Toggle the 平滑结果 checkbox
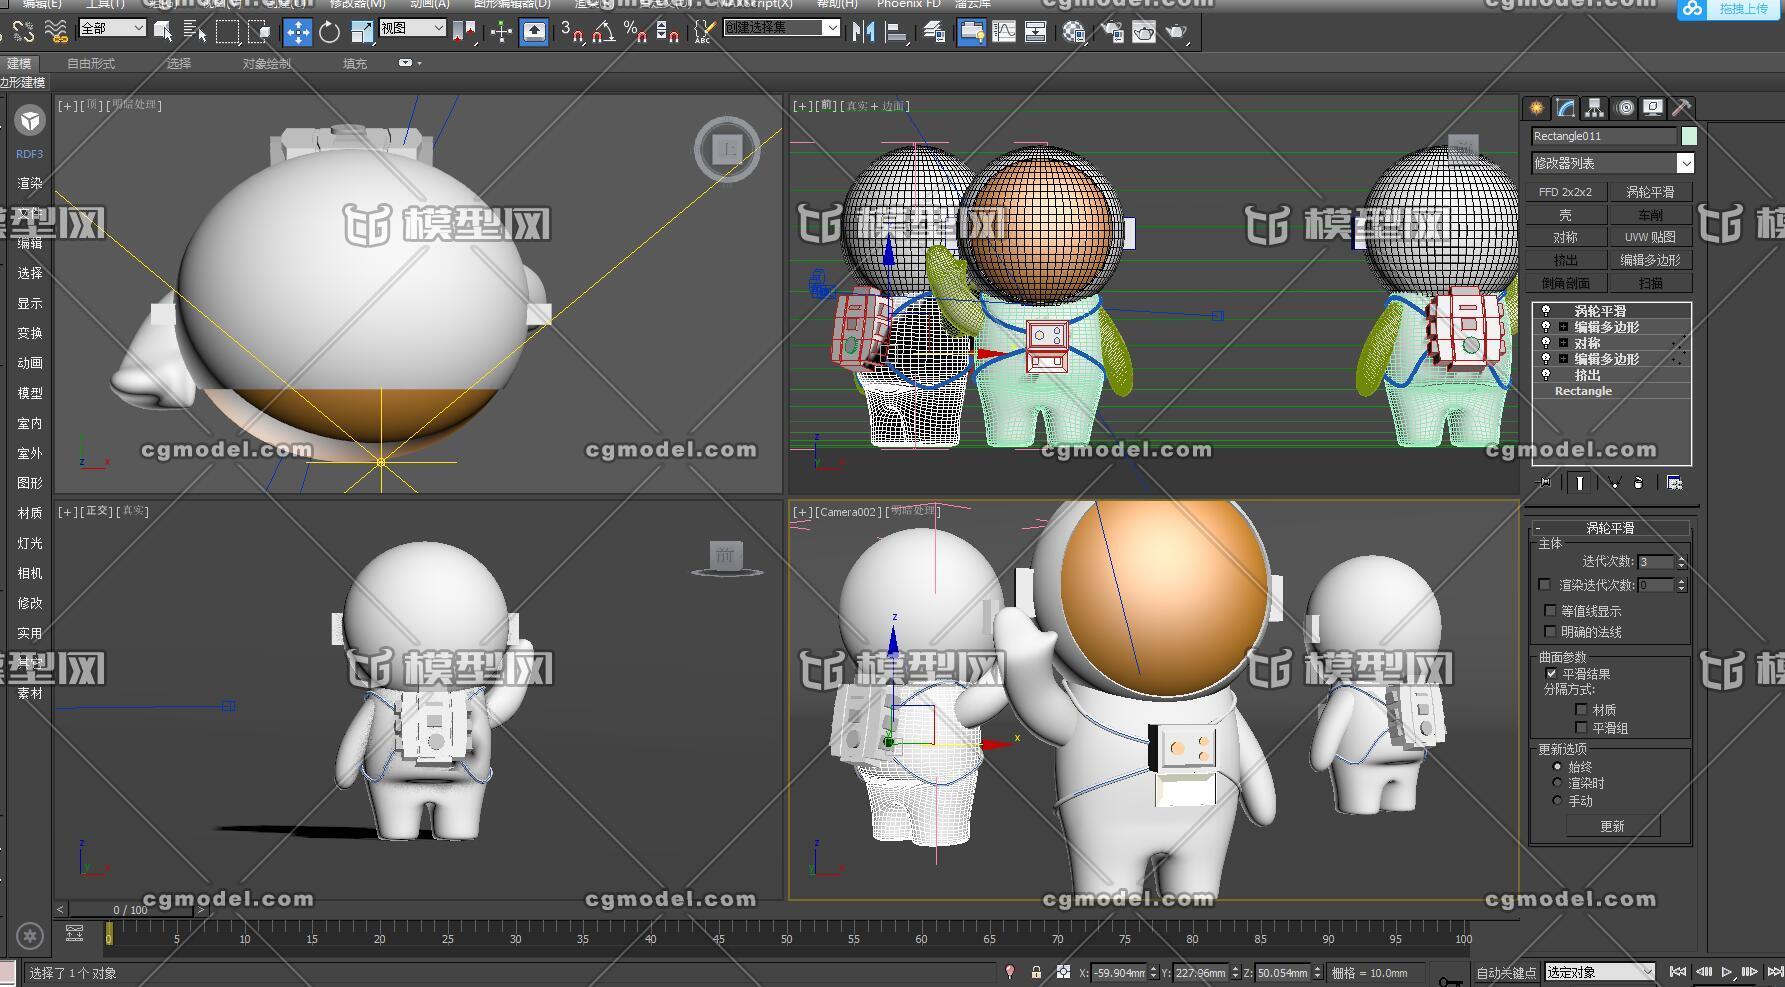This screenshot has height=987, width=1785. (x=1551, y=673)
